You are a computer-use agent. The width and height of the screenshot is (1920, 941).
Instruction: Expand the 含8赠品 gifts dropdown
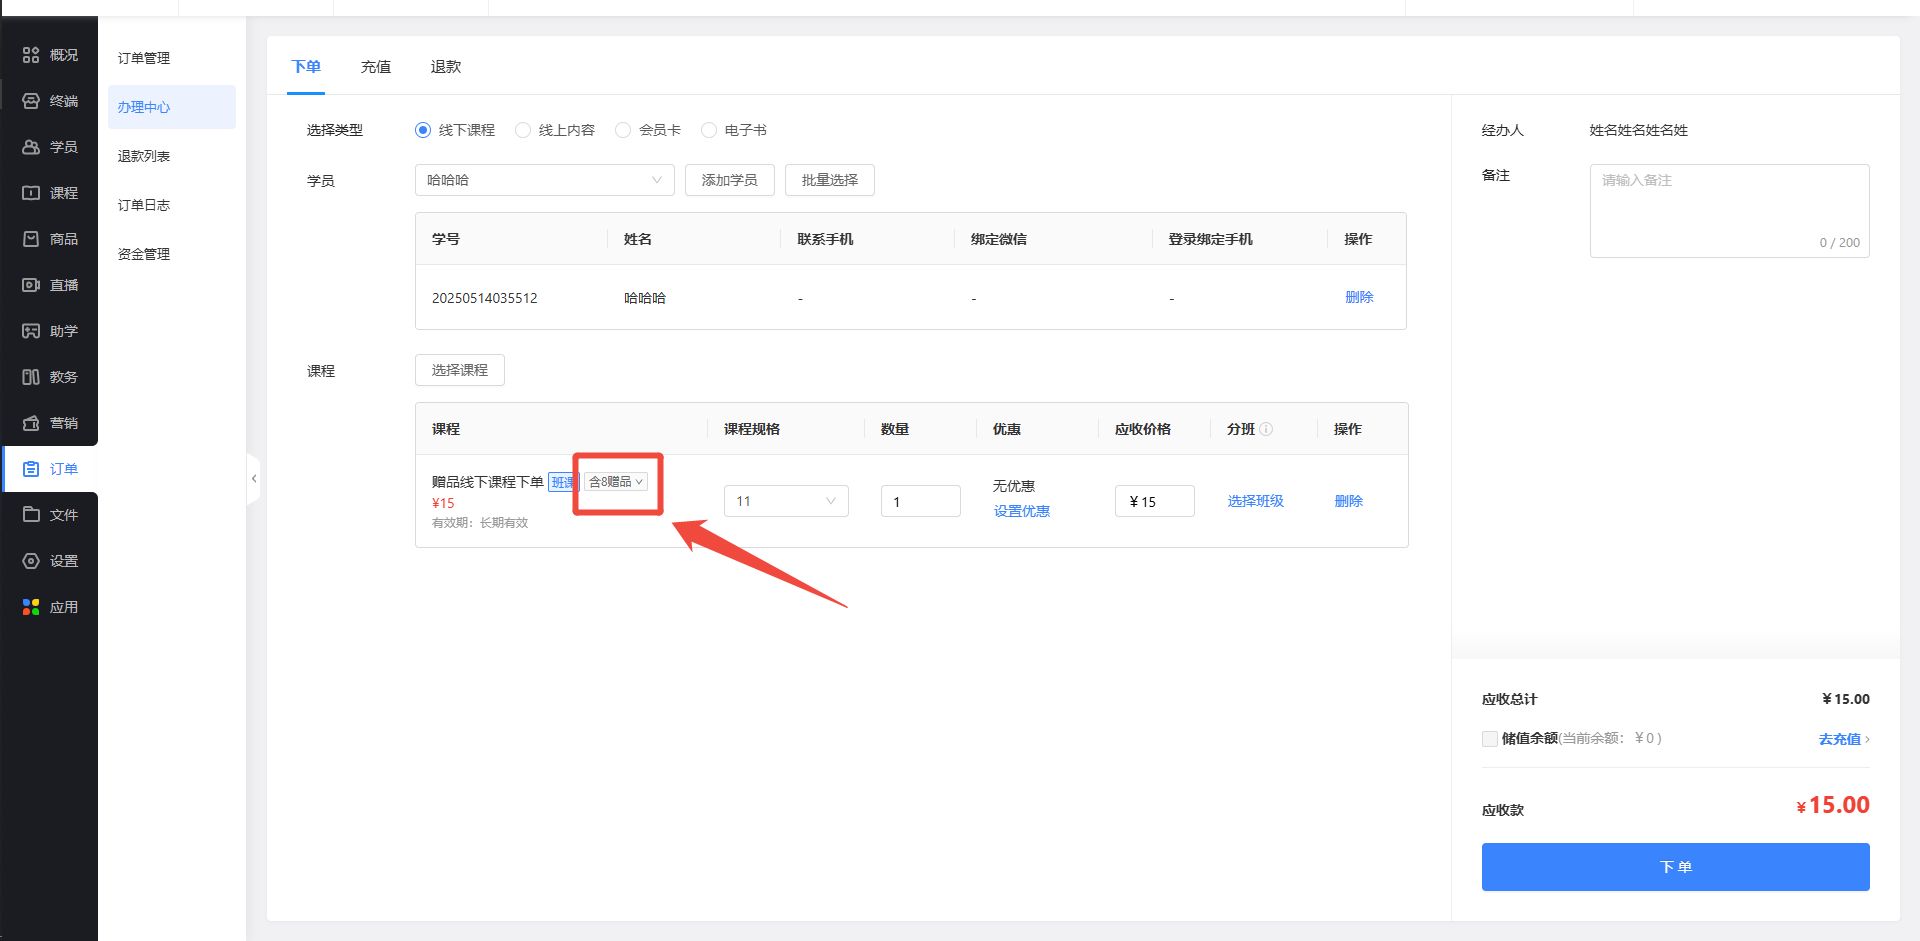click(616, 482)
